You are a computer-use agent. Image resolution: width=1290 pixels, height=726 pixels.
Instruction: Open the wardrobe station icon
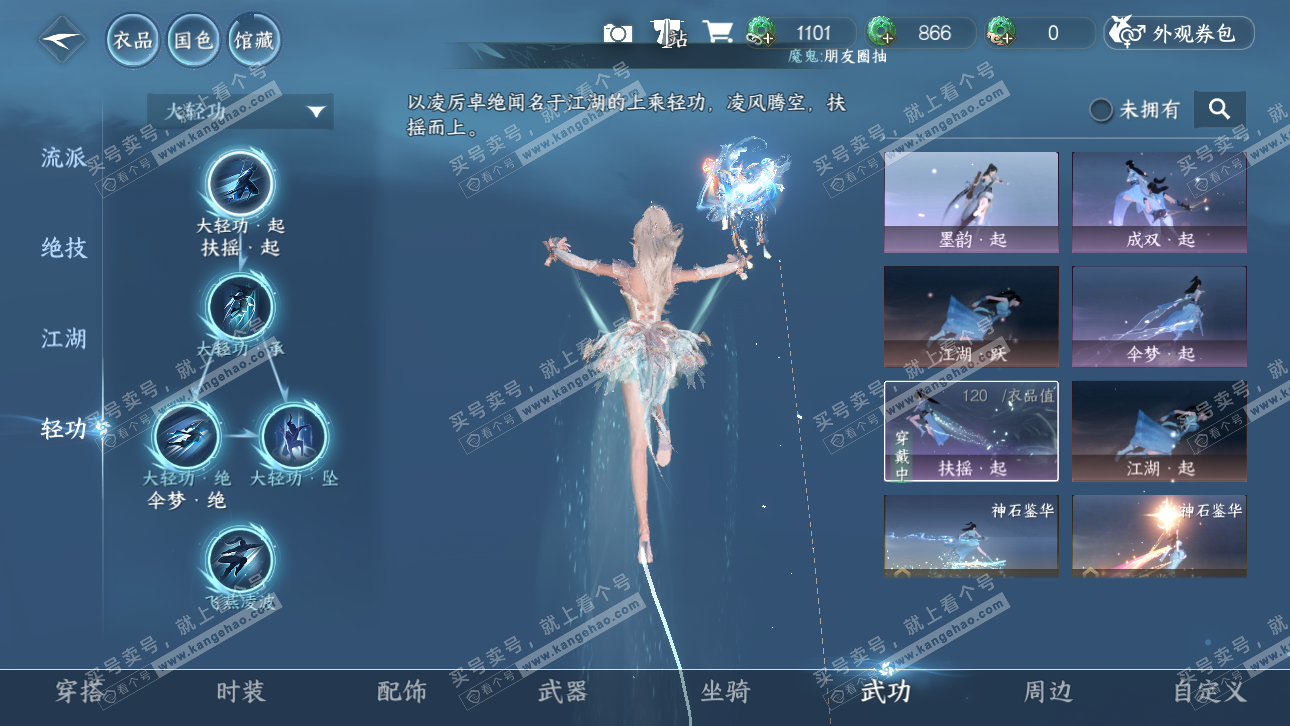click(x=668, y=34)
